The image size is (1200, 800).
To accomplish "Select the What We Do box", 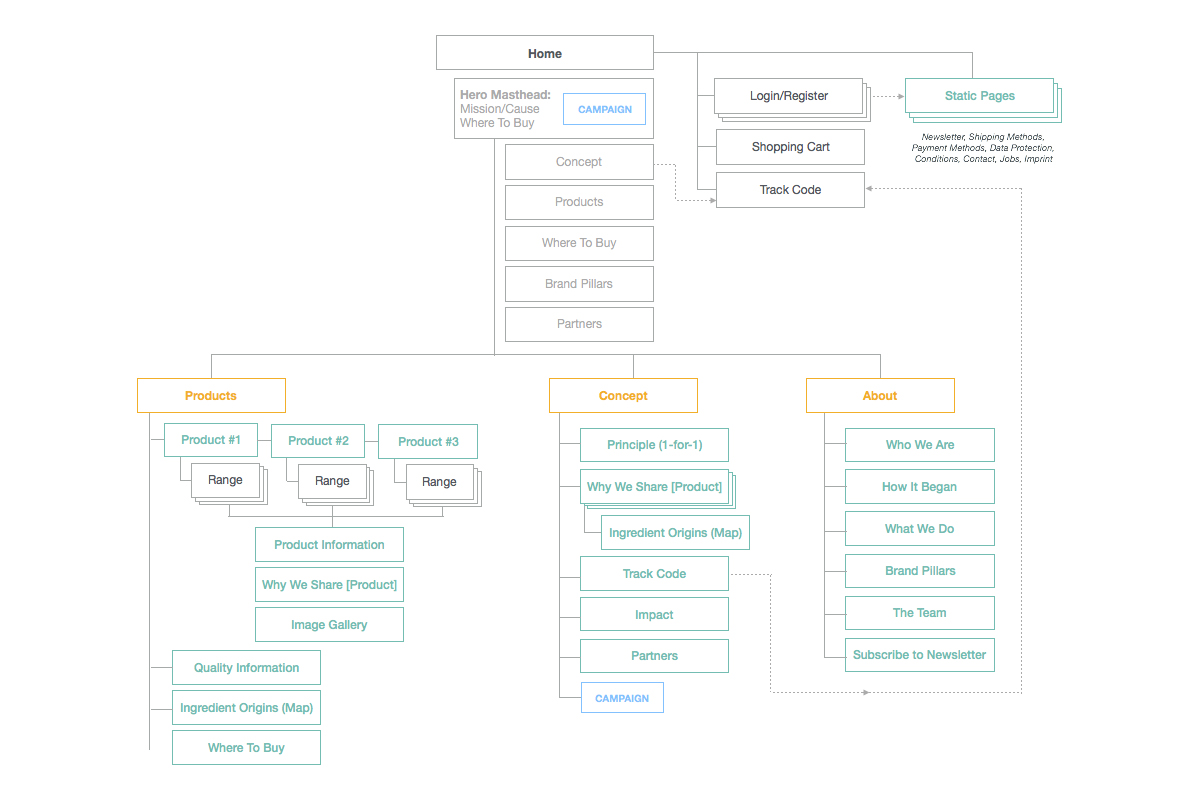I will (x=920, y=529).
